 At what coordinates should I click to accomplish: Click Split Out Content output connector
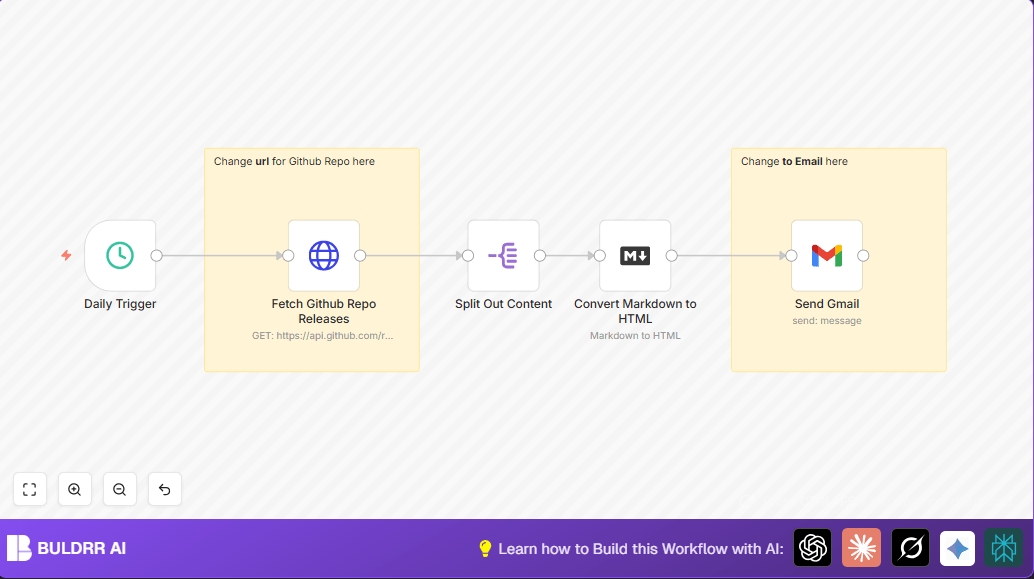539,256
